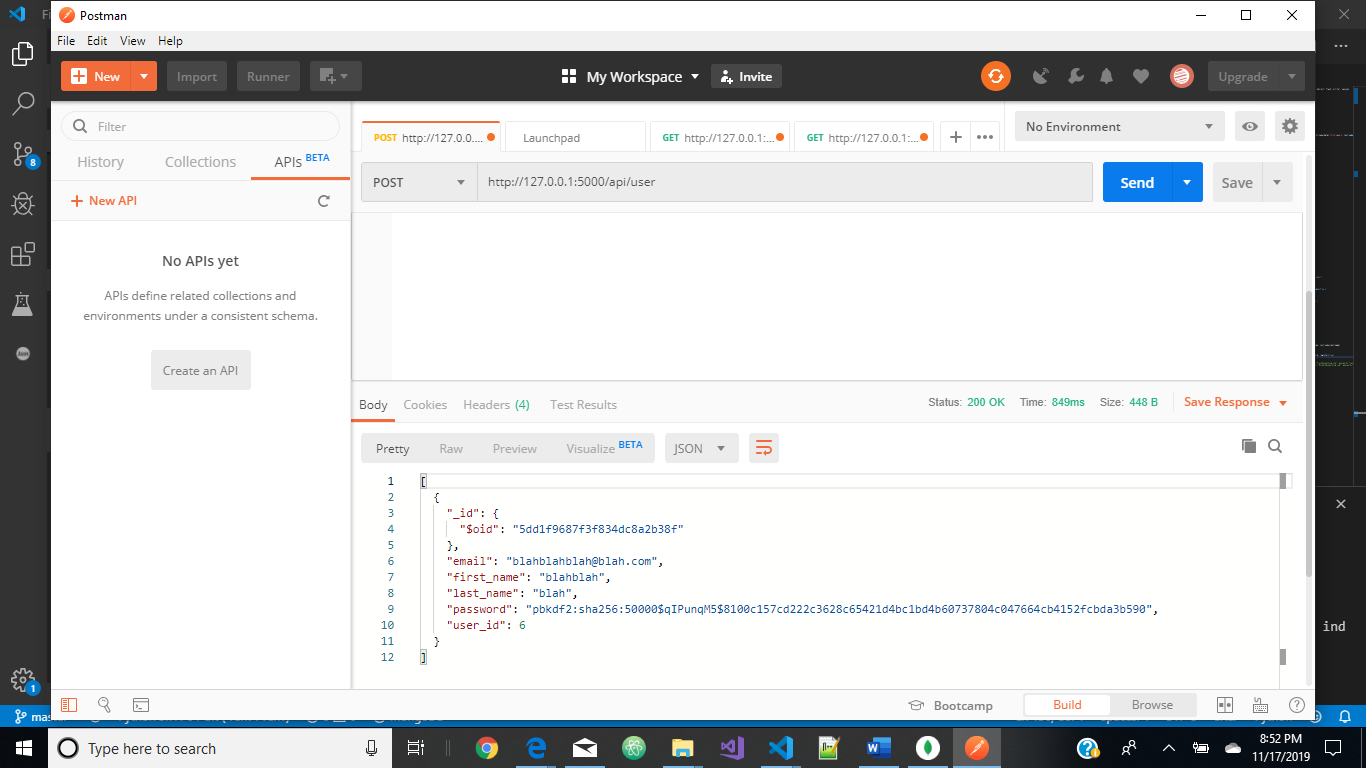This screenshot has height=768, width=1366.
Task: Open the New button dropdown arrow
Action: click(144, 76)
